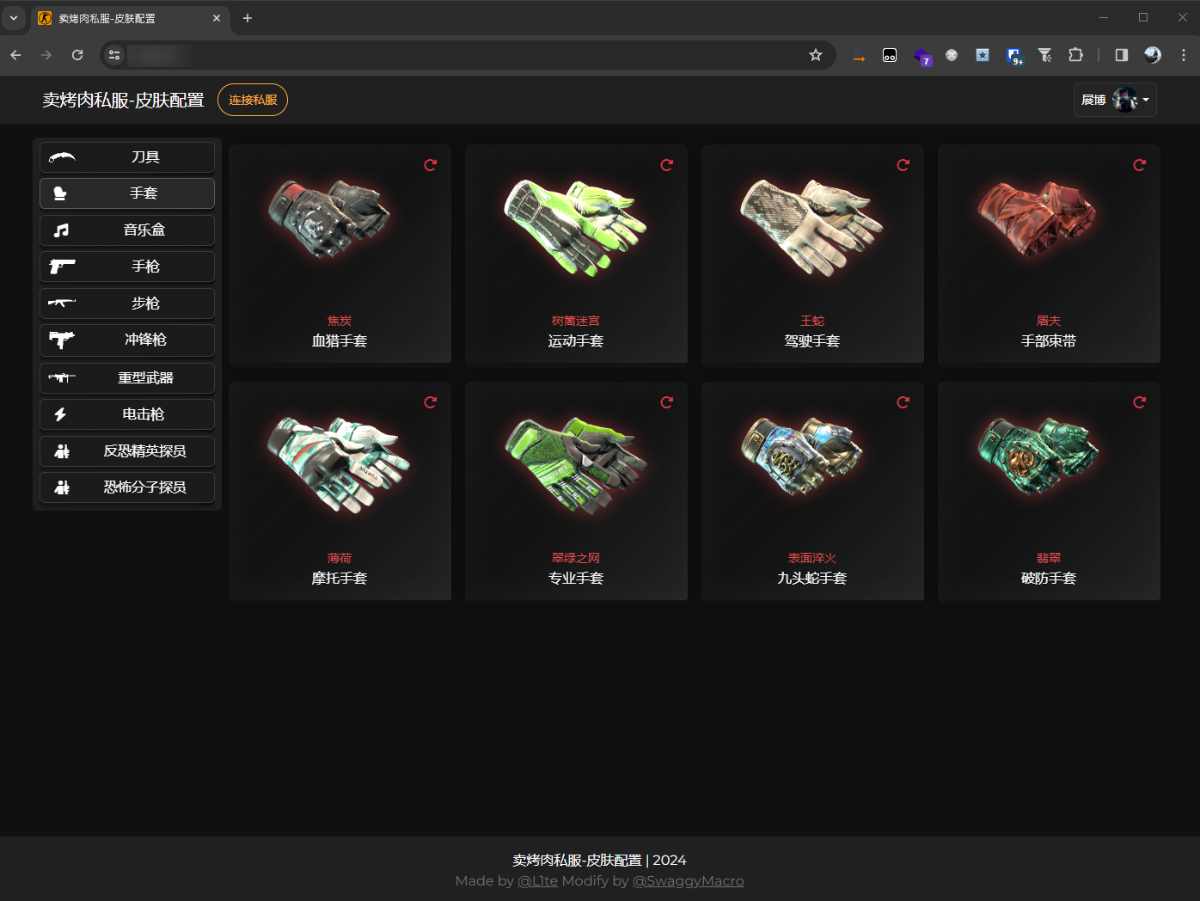Open the Chrome profile avatar icon

[1153, 55]
